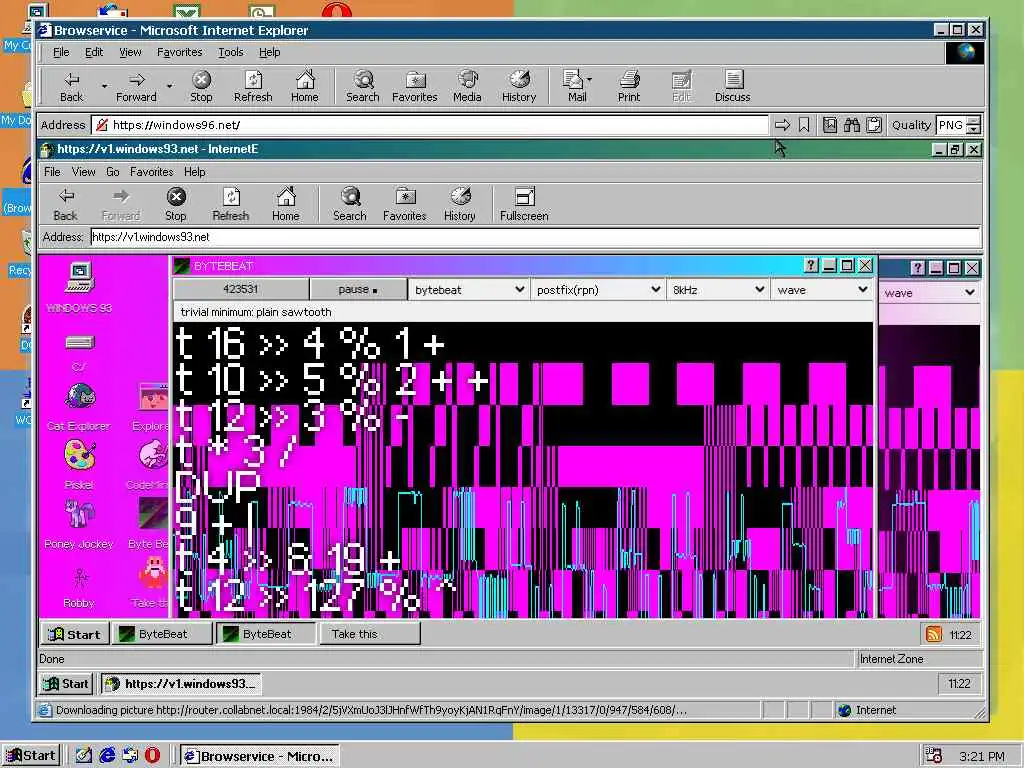Viewport: 1024px width, 768px height.
Task: Click Back in the inner windows93 browser
Action: (65, 204)
